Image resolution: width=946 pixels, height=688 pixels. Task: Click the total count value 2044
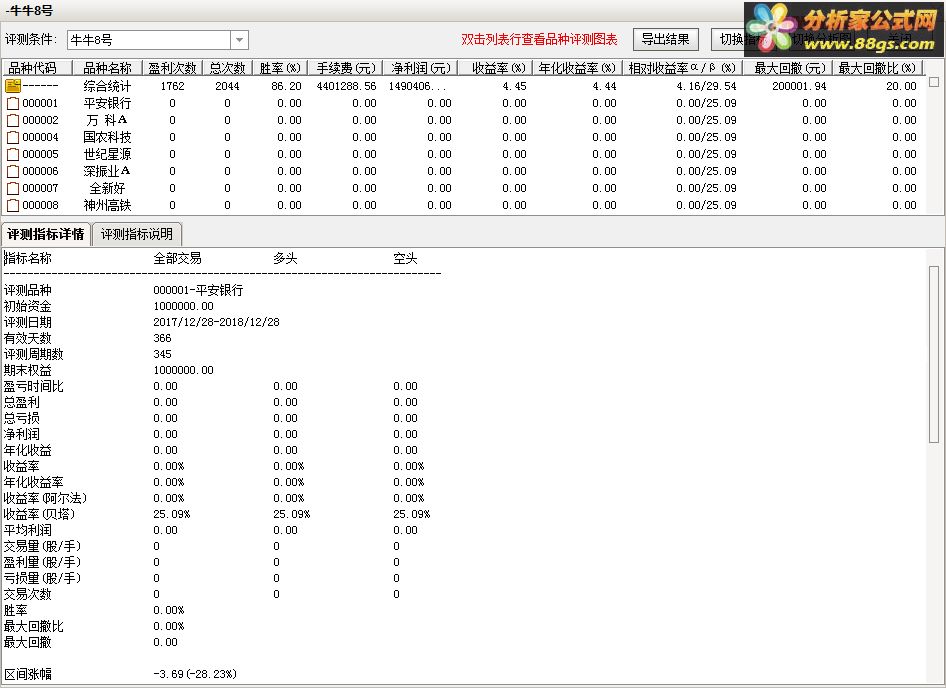227,86
